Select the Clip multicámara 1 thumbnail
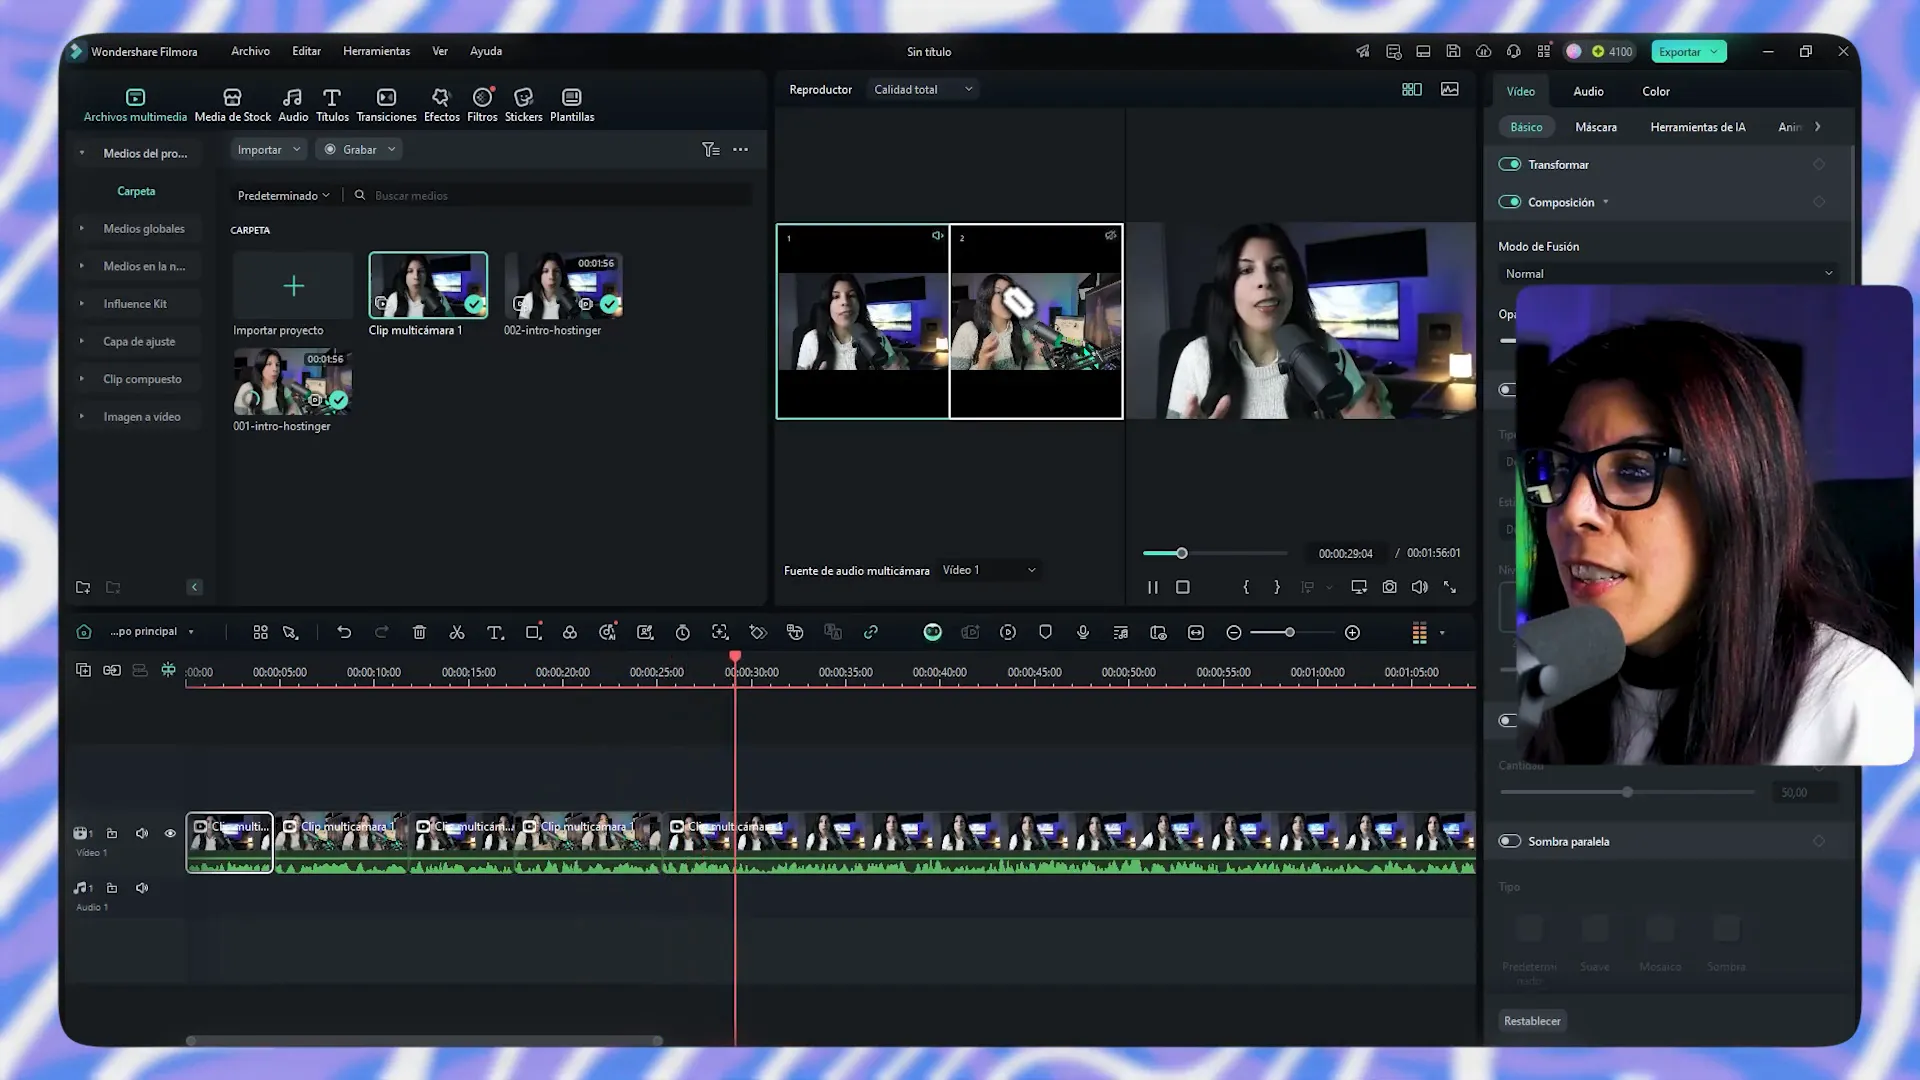This screenshot has width=1920, height=1080. click(428, 285)
